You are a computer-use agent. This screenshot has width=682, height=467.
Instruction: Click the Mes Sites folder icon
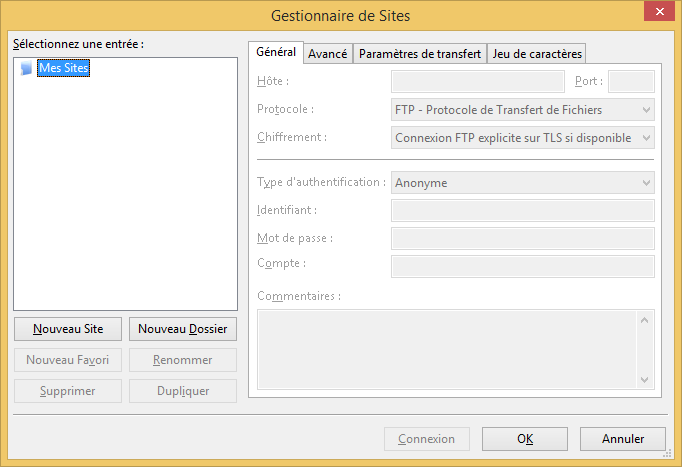tap(26, 68)
